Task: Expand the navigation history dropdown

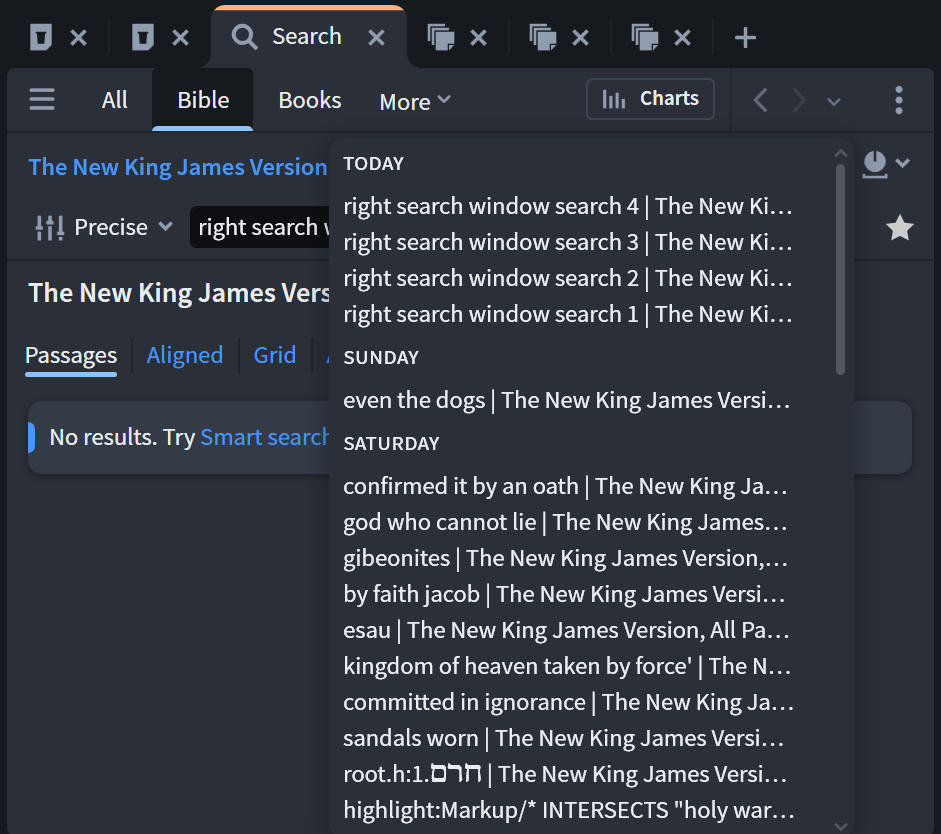Action: pyautogui.click(x=834, y=101)
